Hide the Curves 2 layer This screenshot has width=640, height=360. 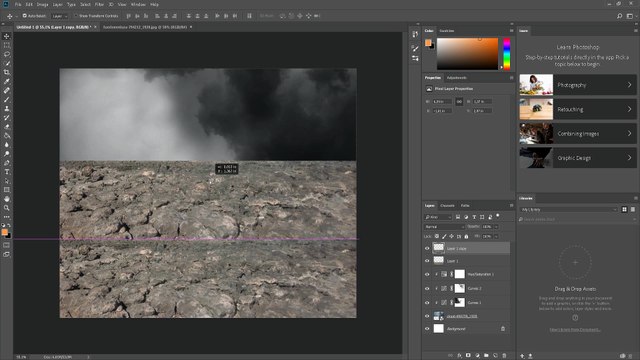pyautogui.click(x=427, y=289)
